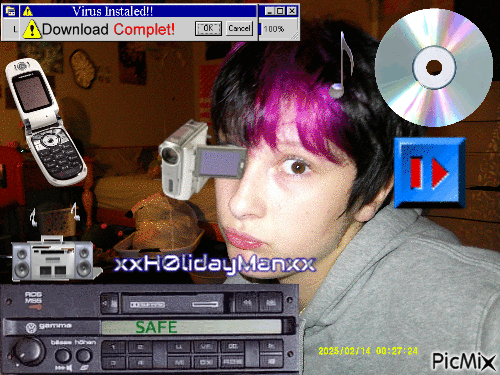Click the shiny CD disc

coord(434,68)
